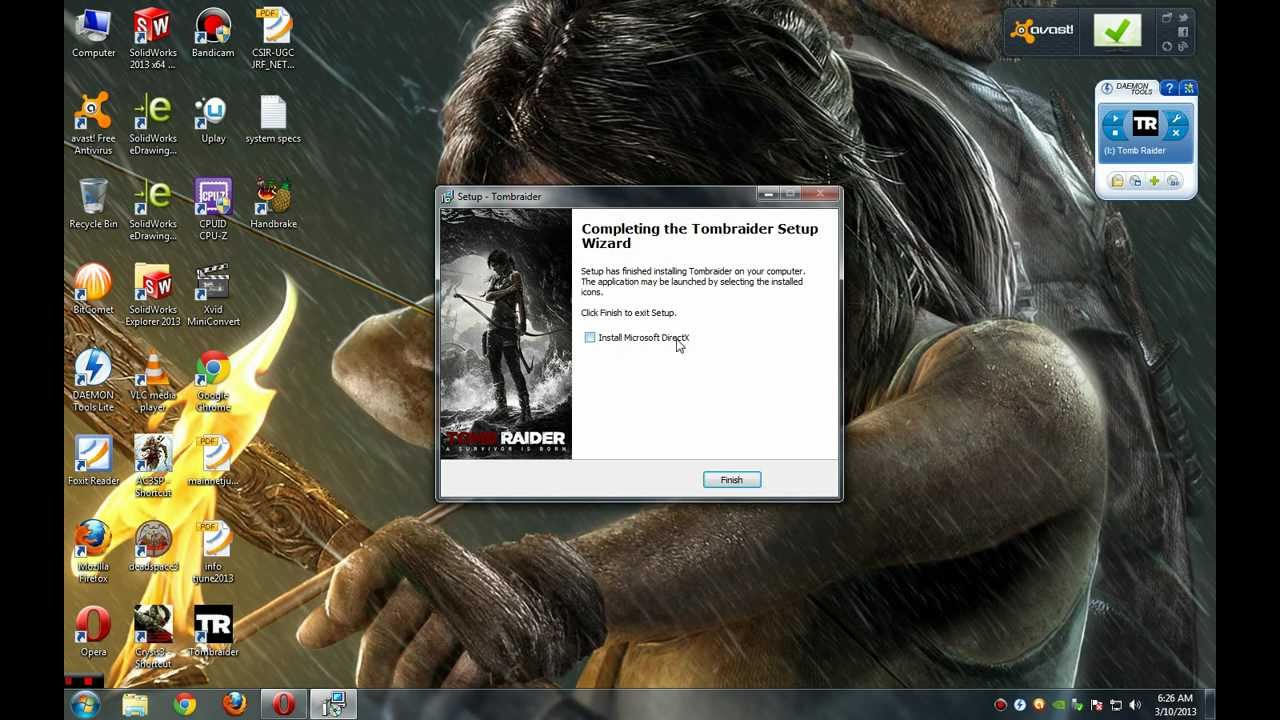The height and width of the screenshot is (720, 1280).
Task: Open the Computer desktop icon
Action: tap(93, 33)
